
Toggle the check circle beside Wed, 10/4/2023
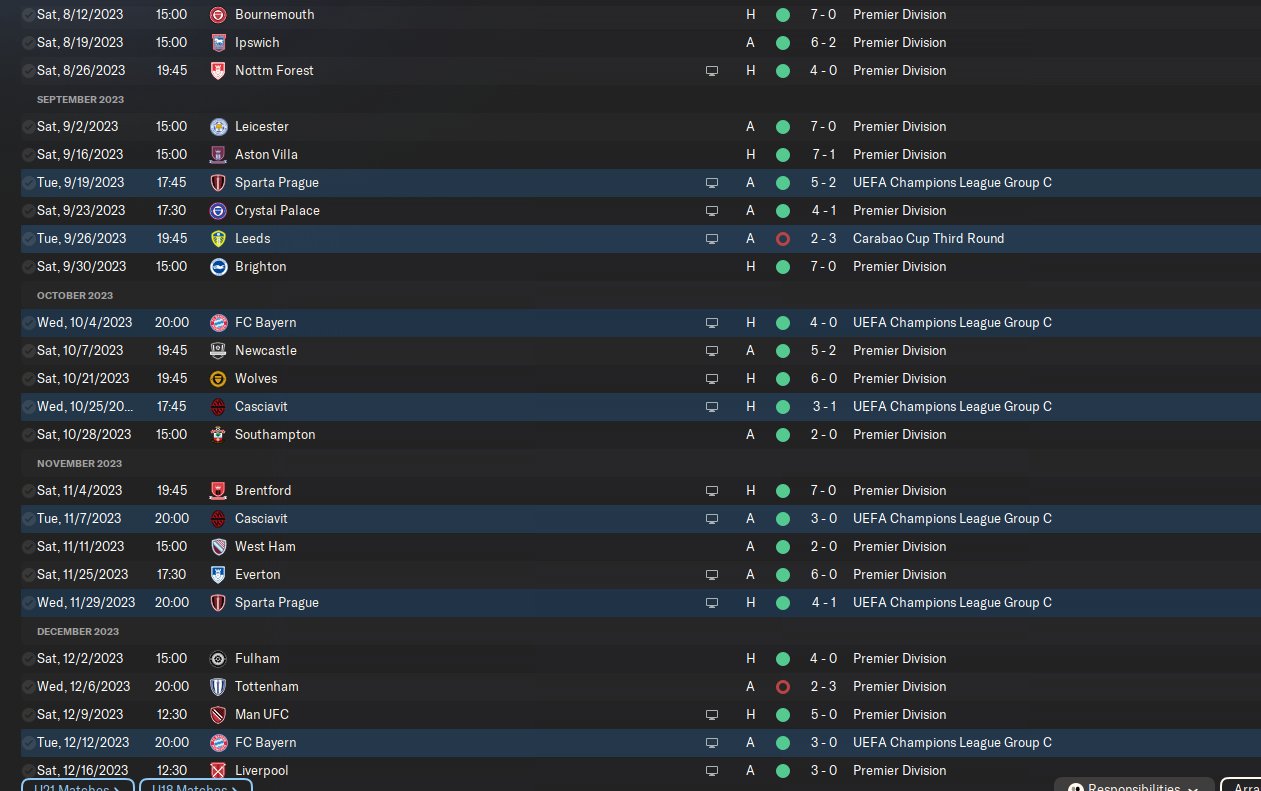point(28,323)
